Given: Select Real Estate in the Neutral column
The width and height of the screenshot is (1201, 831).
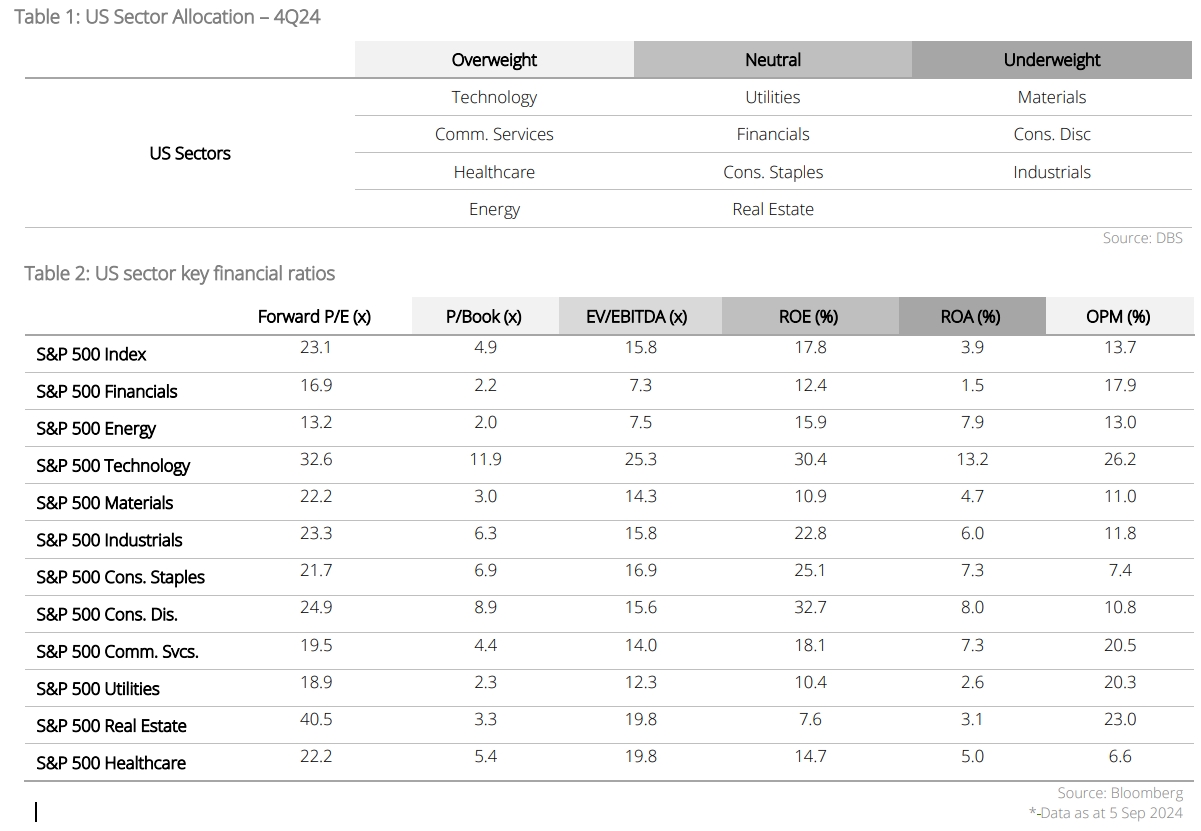Looking at the screenshot, I should coord(773,209).
